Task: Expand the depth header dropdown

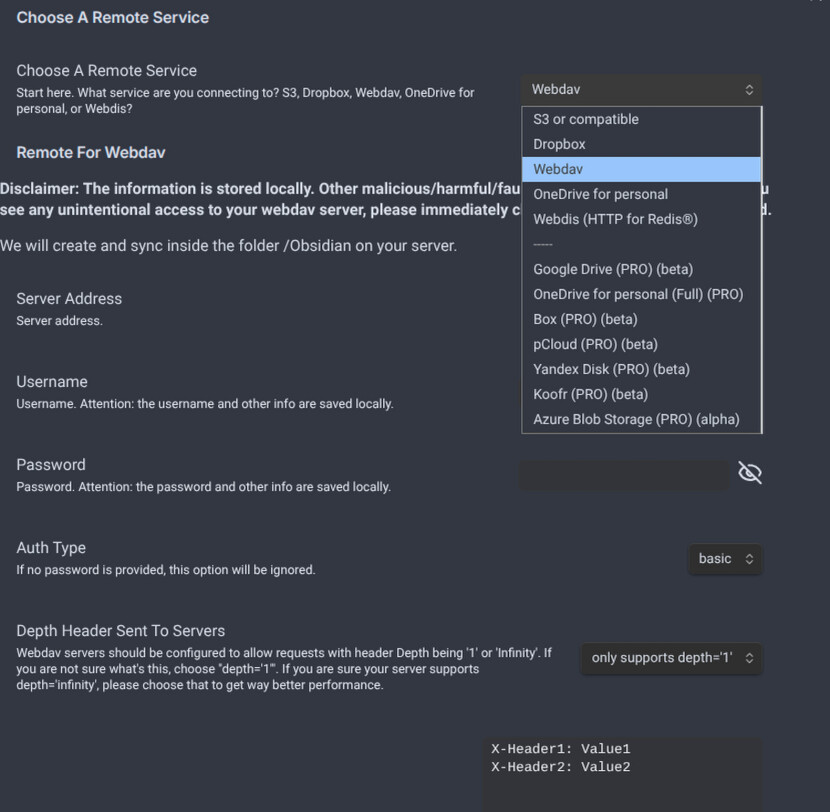Action: (671, 658)
